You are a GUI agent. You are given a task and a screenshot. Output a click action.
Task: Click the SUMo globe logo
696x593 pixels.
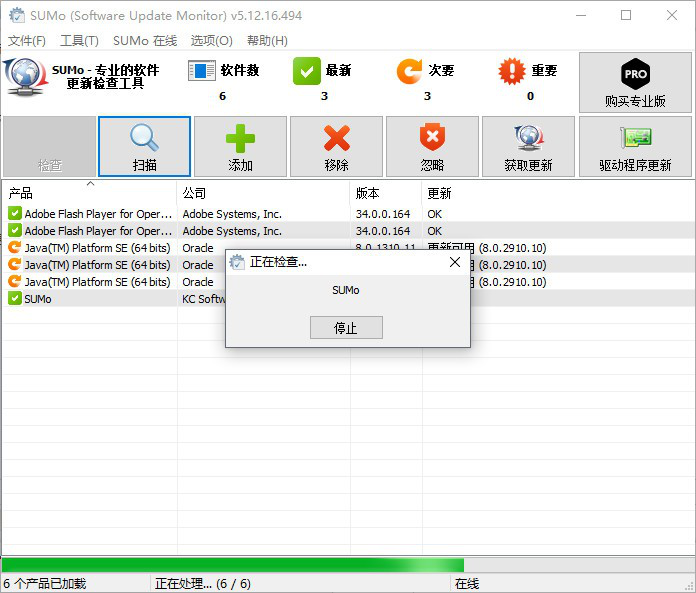[25, 76]
